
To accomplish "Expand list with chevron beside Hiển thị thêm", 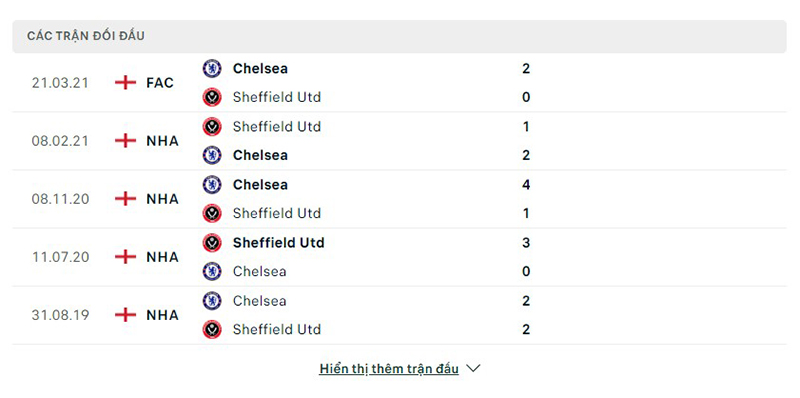I will pyautogui.click(x=473, y=368).
